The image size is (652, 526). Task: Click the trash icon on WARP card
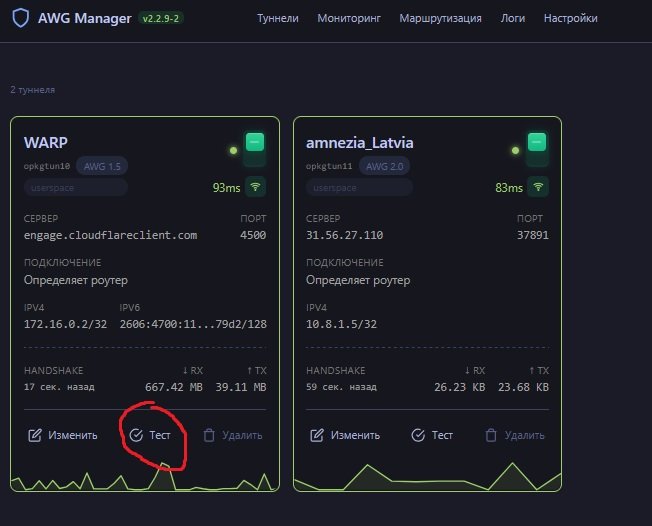(x=209, y=435)
